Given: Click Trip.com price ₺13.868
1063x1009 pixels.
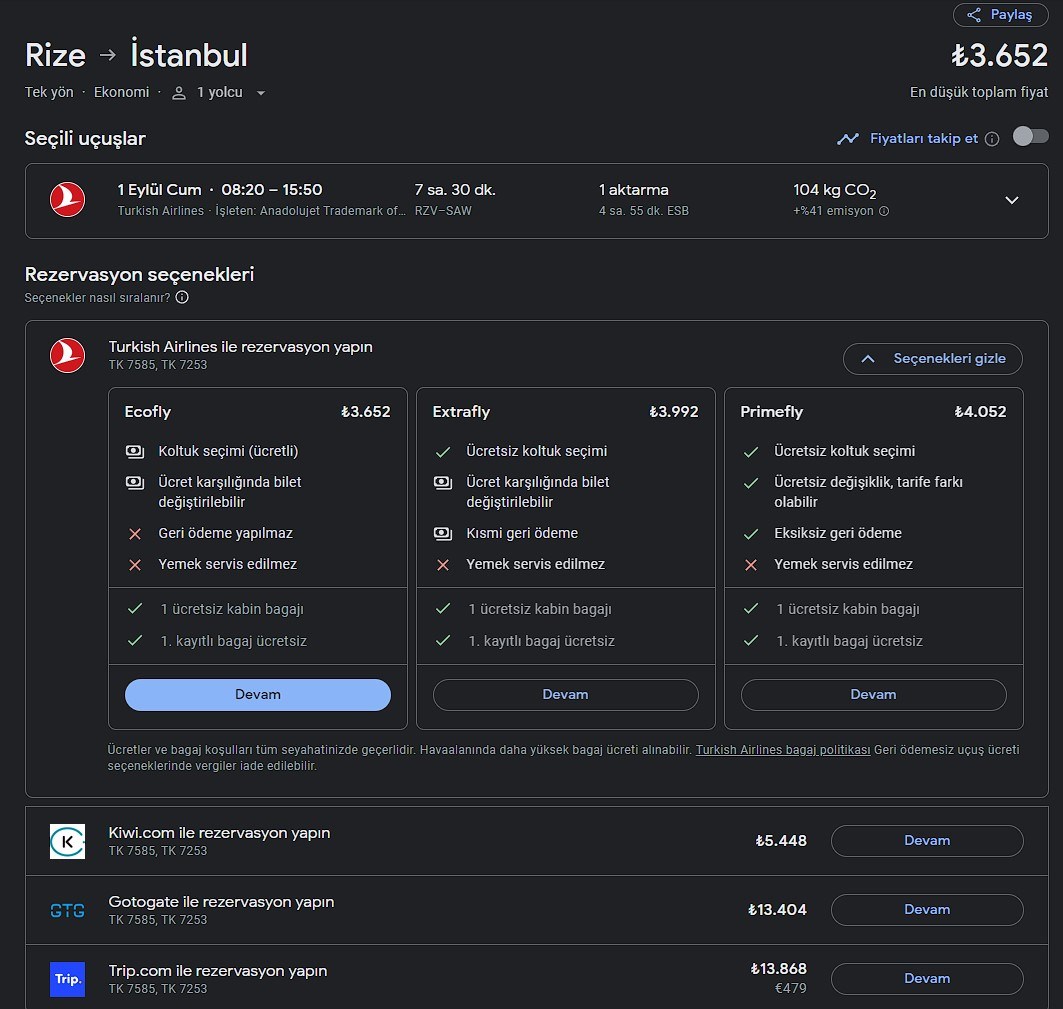Looking at the screenshot, I should pyautogui.click(x=778, y=969).
